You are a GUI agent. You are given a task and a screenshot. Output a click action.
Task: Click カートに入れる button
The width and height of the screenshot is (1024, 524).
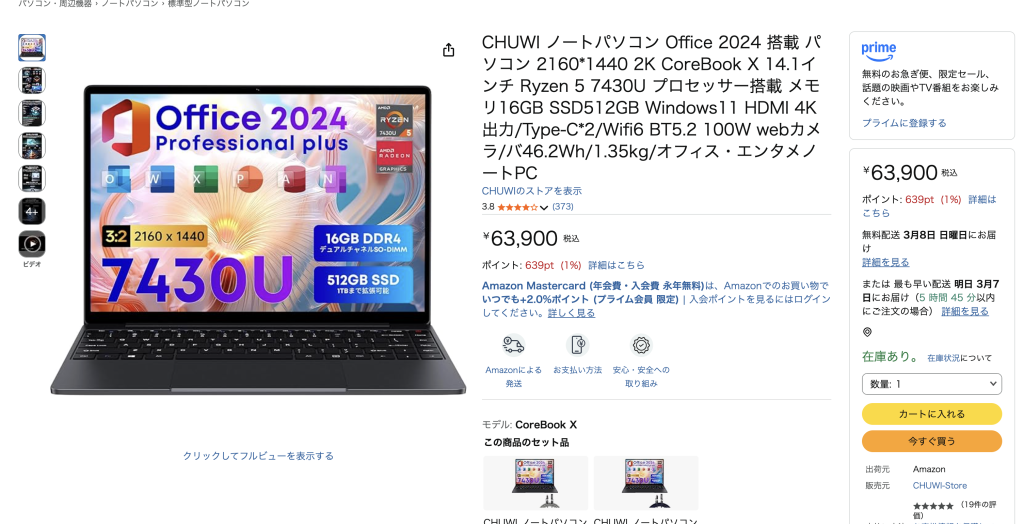point(932,414)
